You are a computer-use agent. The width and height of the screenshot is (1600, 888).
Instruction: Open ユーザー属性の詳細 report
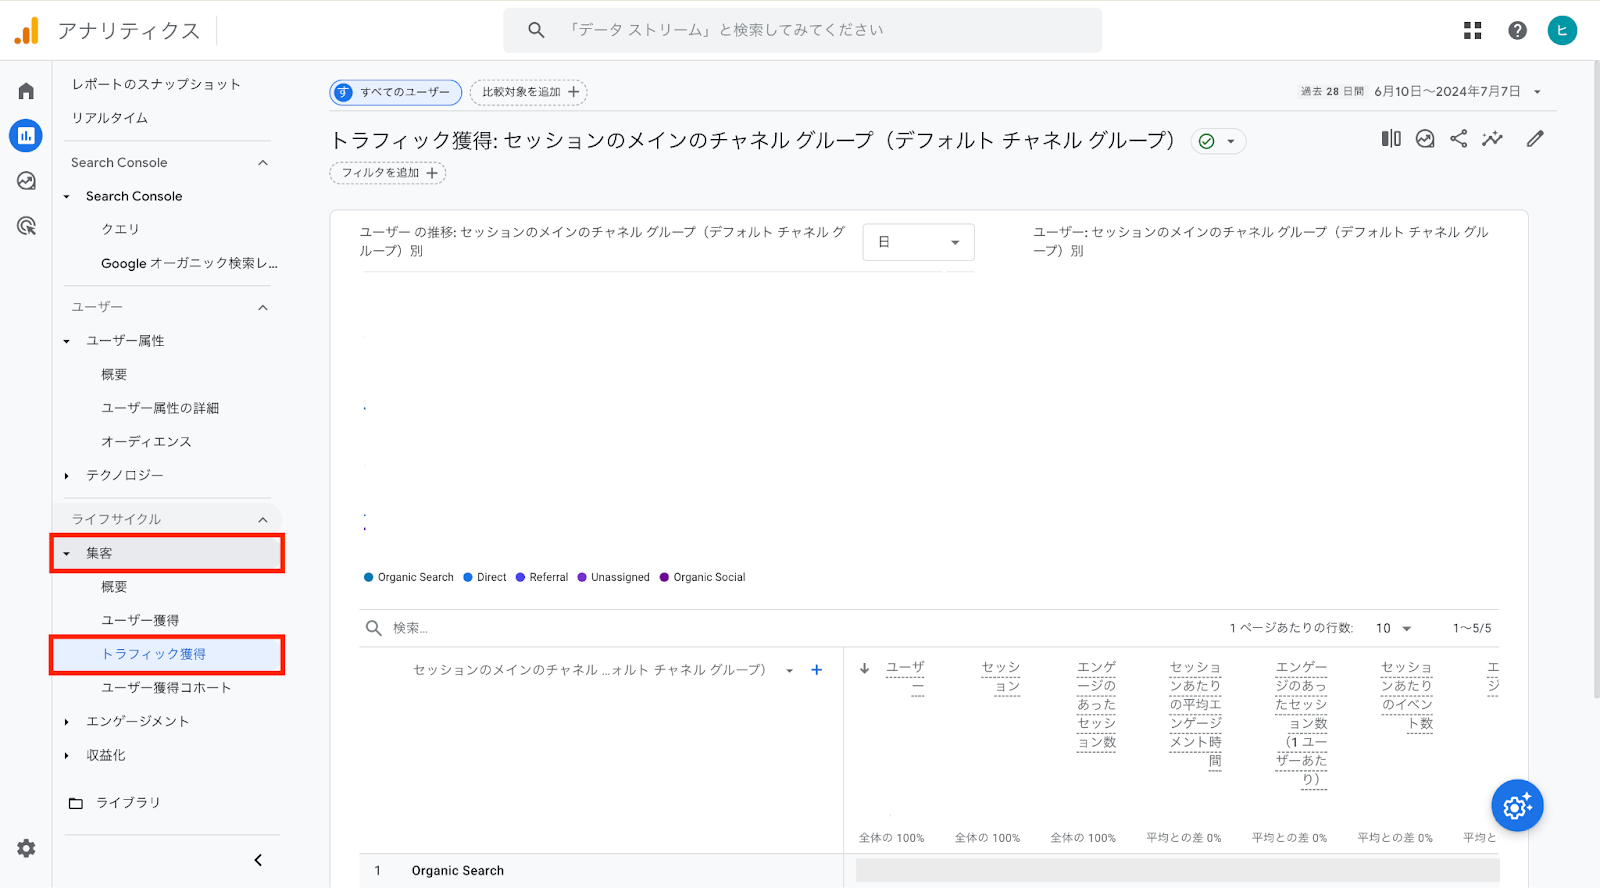click(x=160, y=408)
